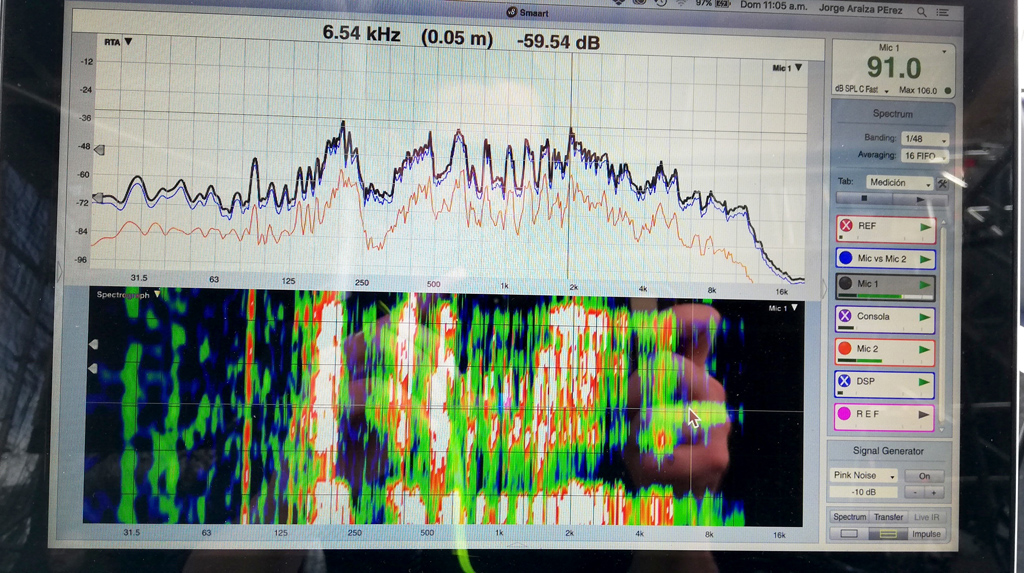Decrease generator level with minus button
The image size is (1024, 573).
pyautogui.click(x=915, y=493)
